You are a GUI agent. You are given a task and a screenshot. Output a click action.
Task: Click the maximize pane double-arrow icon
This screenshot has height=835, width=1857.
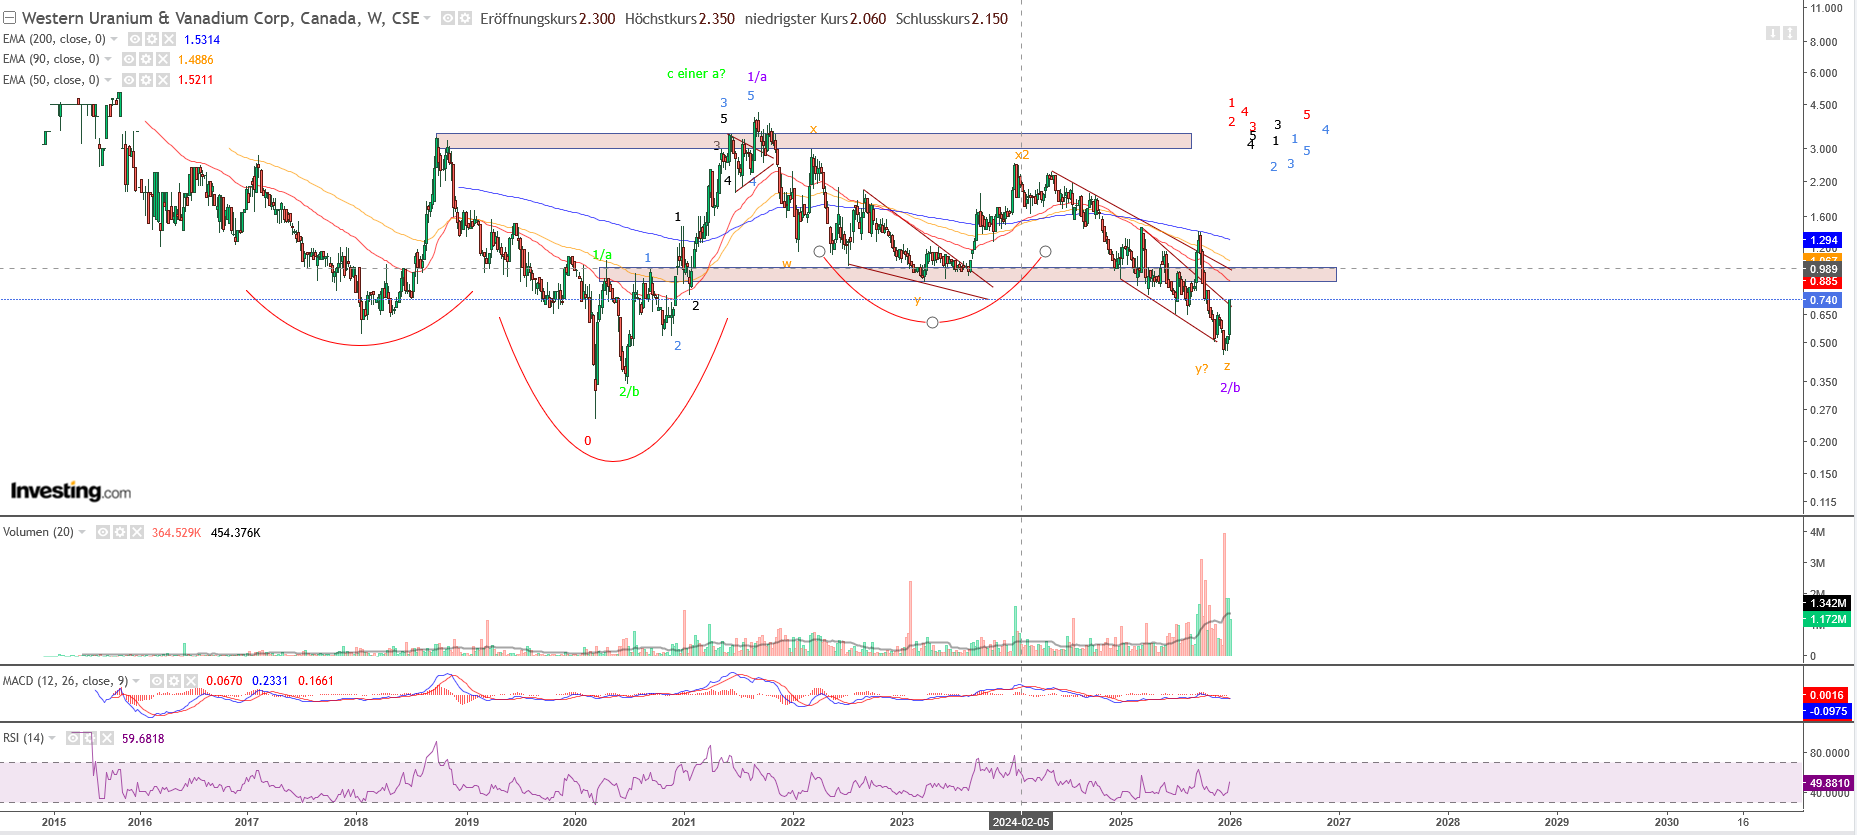(x=1790, y=33)
